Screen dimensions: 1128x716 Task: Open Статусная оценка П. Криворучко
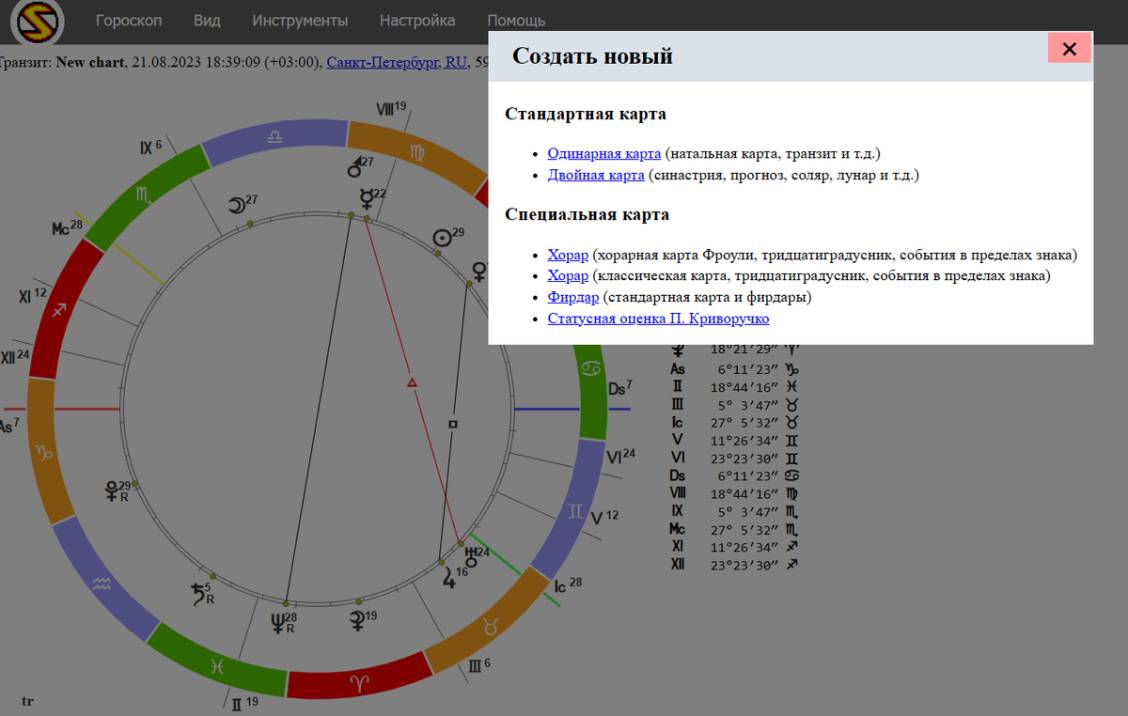click(x=658, y=318)
